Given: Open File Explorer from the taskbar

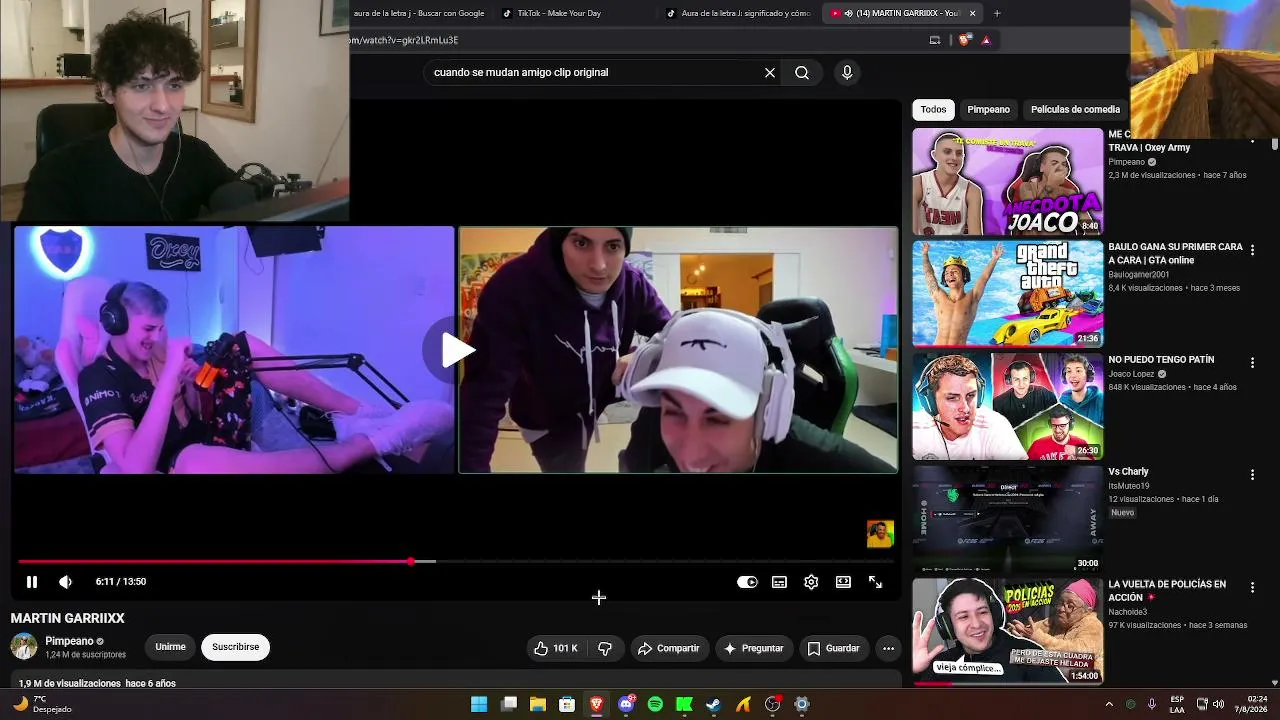Looking at the screenshot, I should click(537, 704).
